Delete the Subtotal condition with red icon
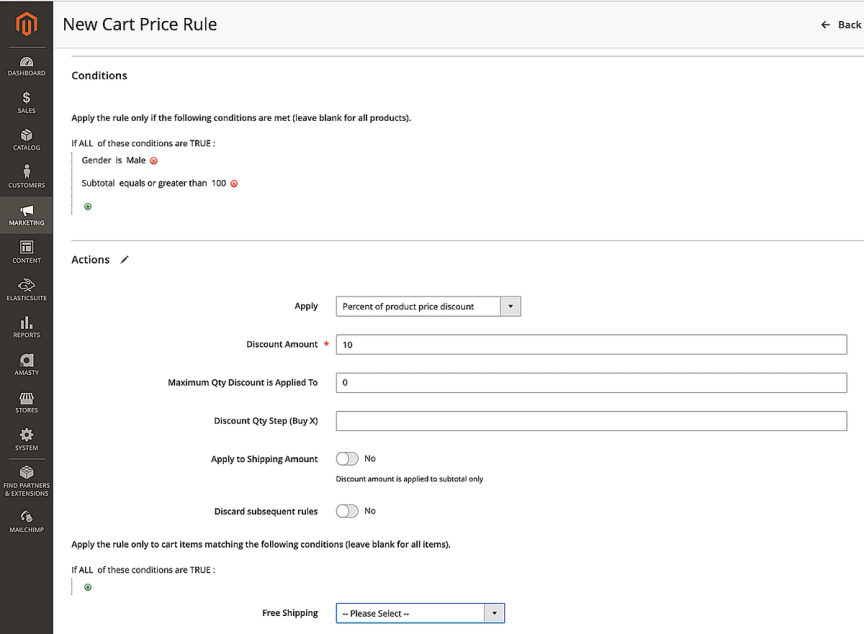 click(x=234, y=184)
